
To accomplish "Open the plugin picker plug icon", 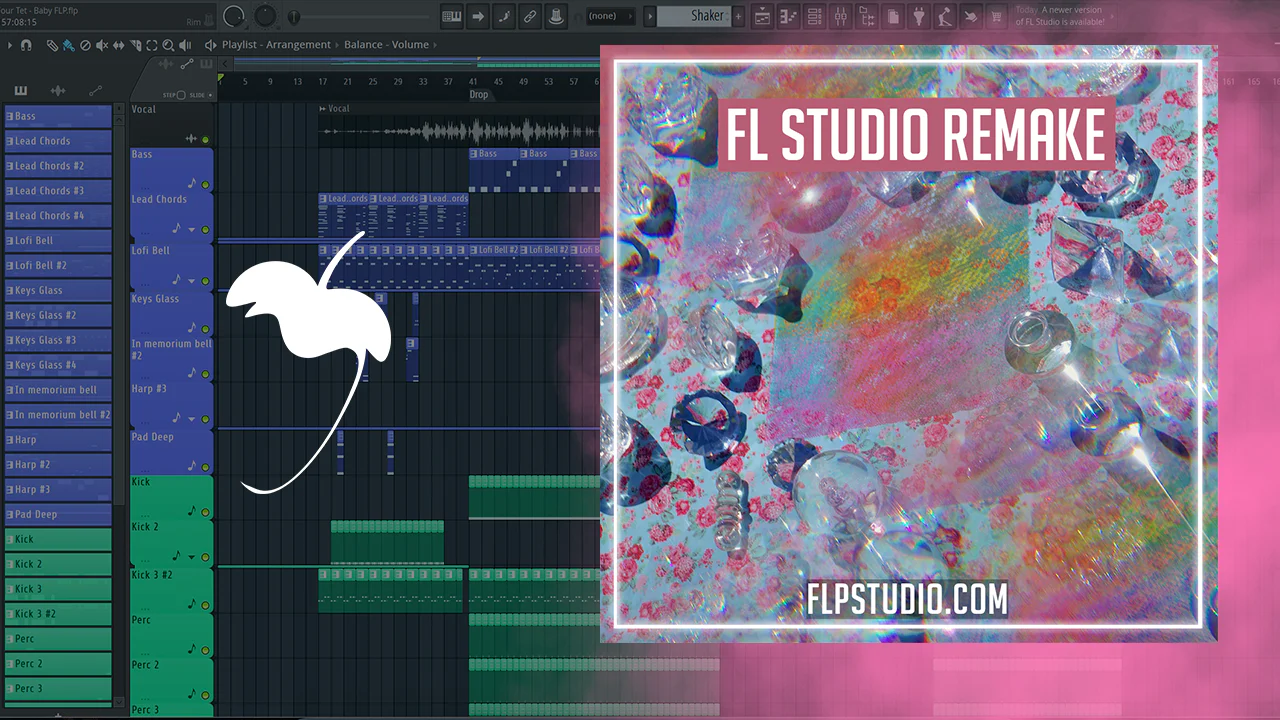I will (x=919, y=16).
